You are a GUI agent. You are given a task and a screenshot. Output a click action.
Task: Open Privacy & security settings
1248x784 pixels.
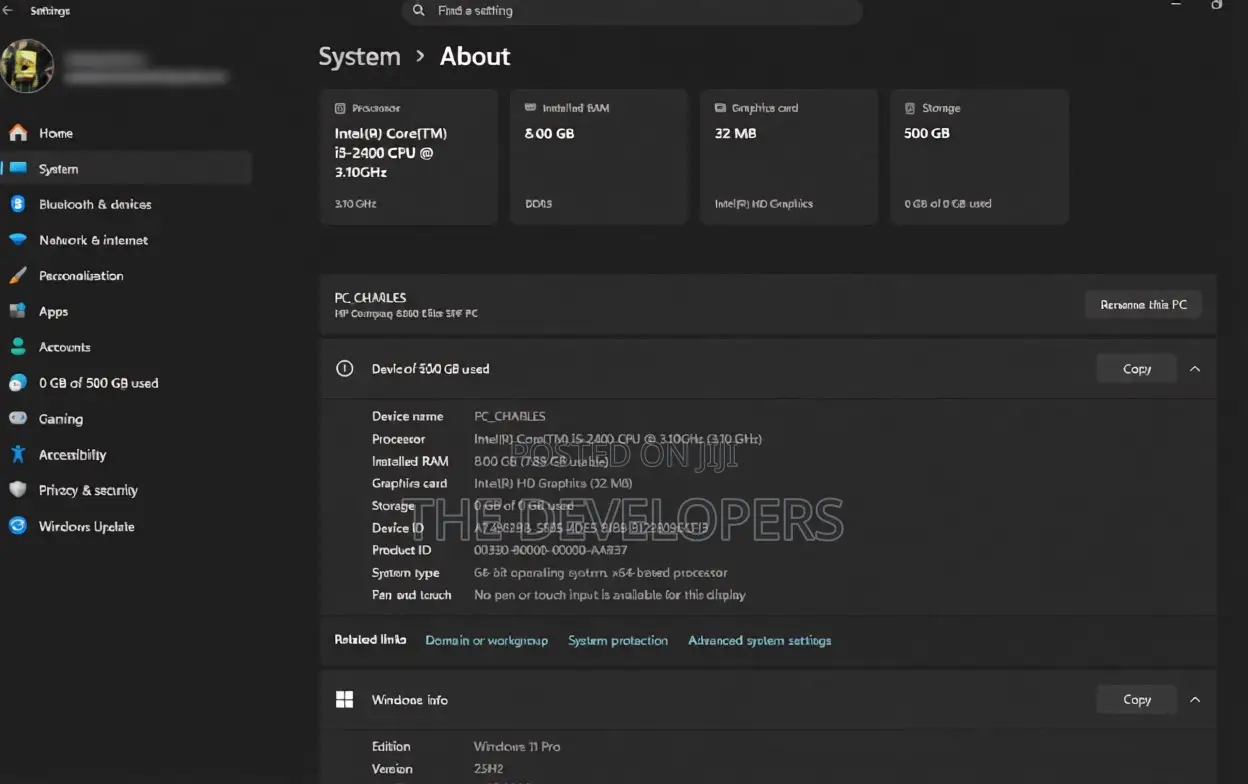126,490
